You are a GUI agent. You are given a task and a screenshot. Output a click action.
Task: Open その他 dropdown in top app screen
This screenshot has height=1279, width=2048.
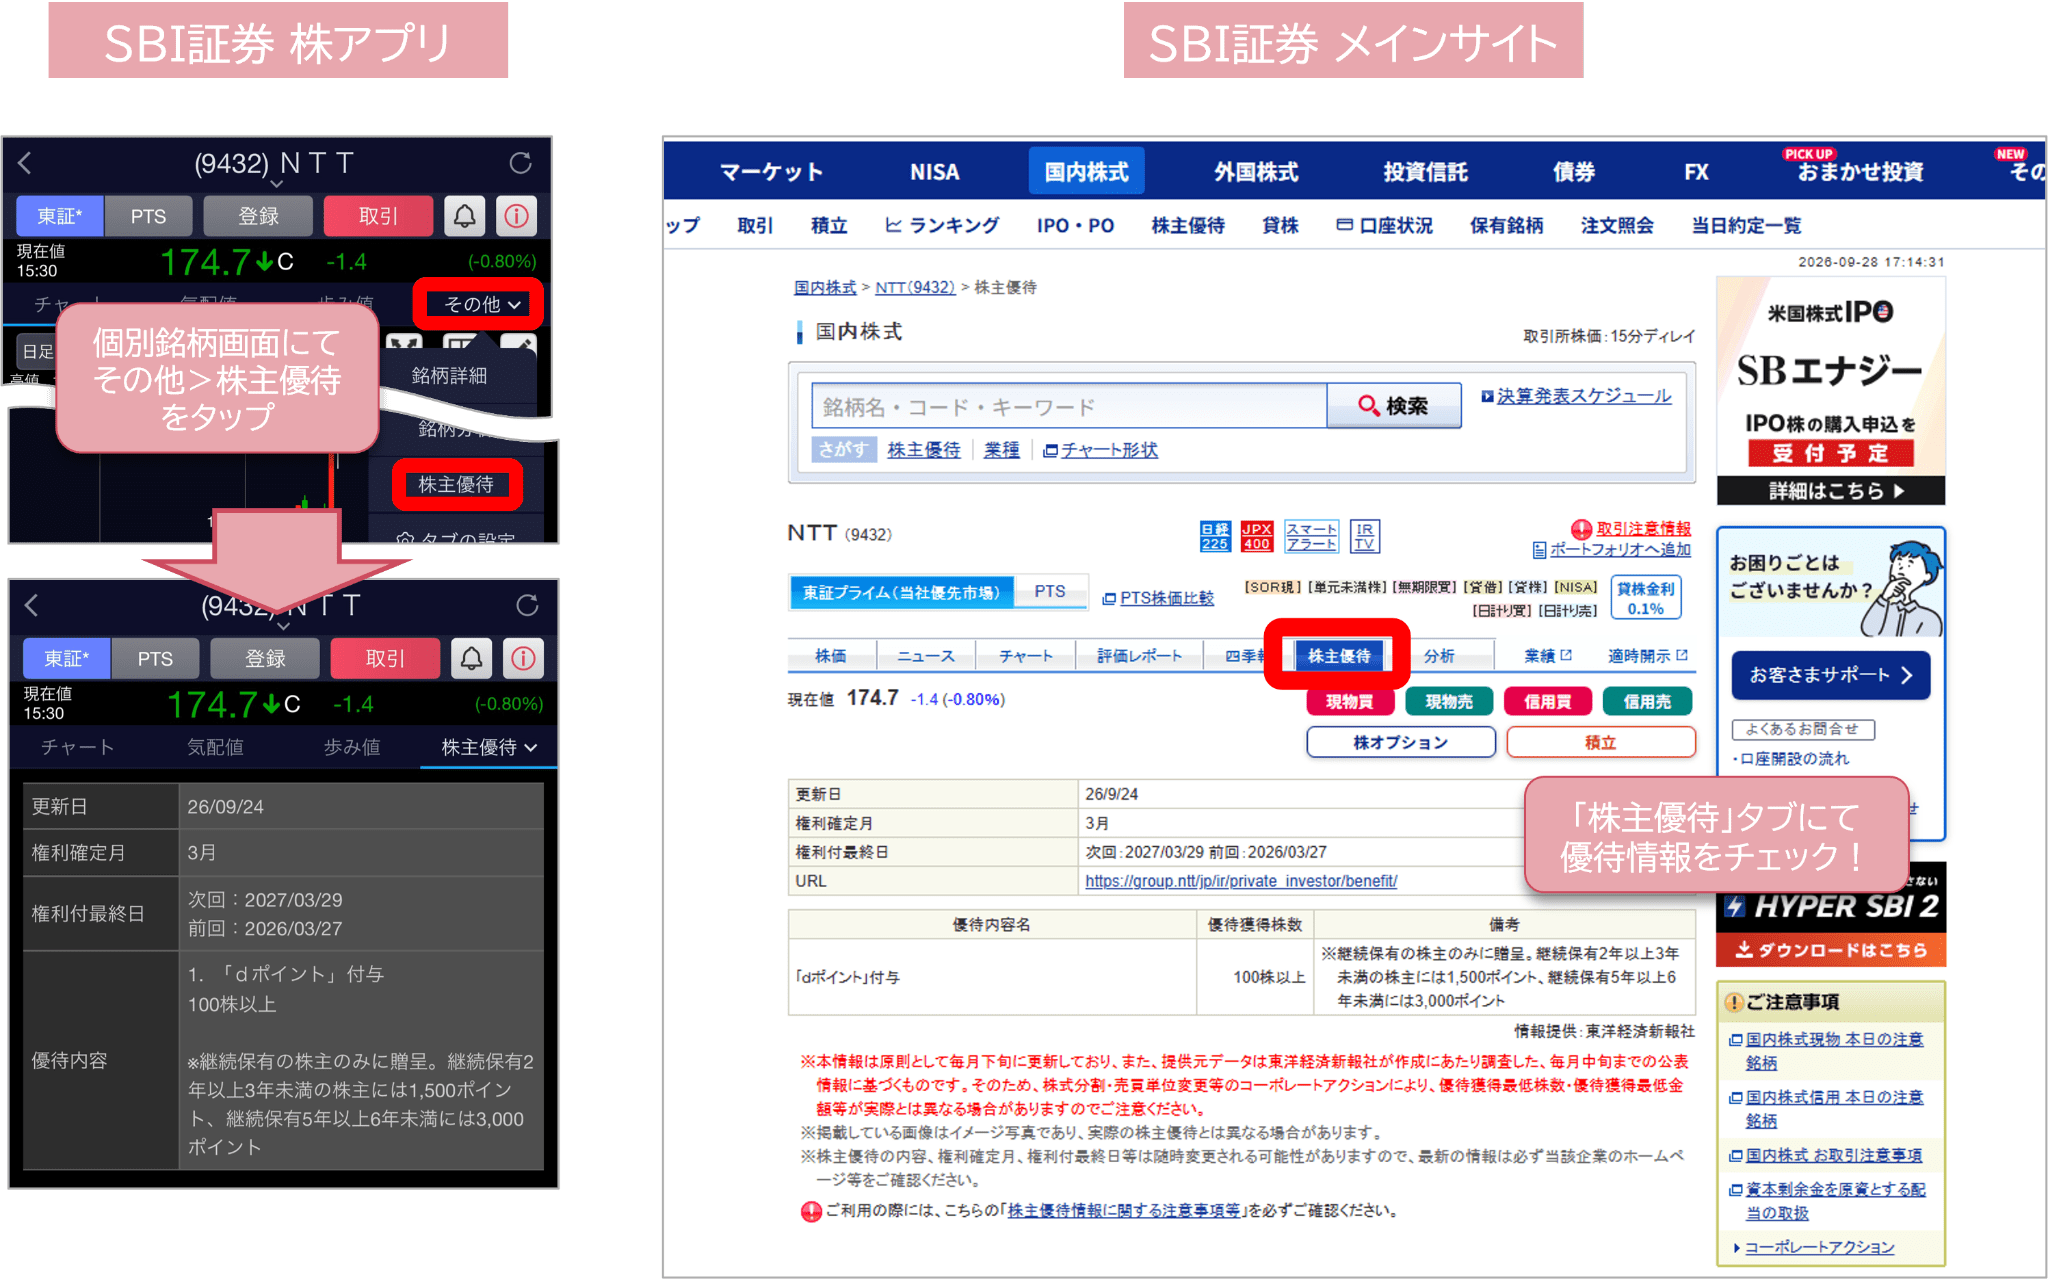pyautogui.click(x=481, y=304)
